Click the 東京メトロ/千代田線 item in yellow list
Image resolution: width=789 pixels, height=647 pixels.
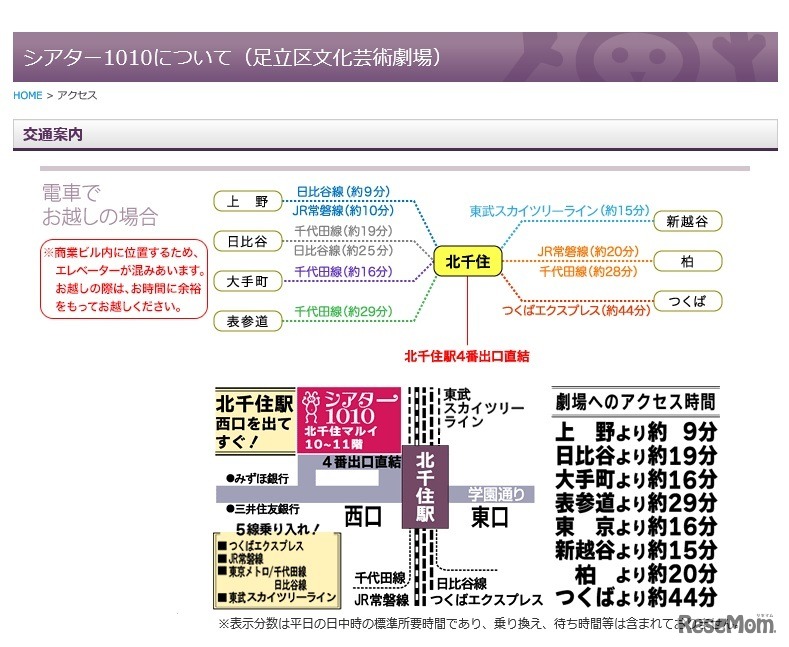262,572
